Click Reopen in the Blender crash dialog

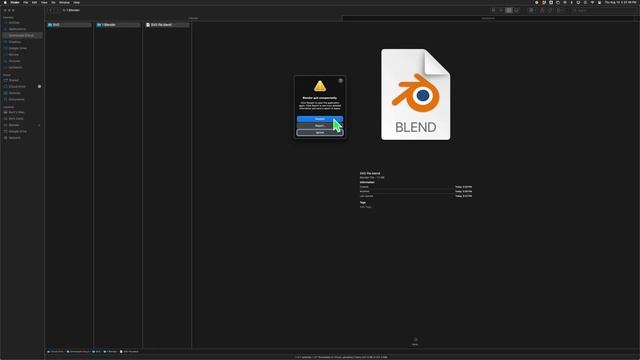point(320,119)
